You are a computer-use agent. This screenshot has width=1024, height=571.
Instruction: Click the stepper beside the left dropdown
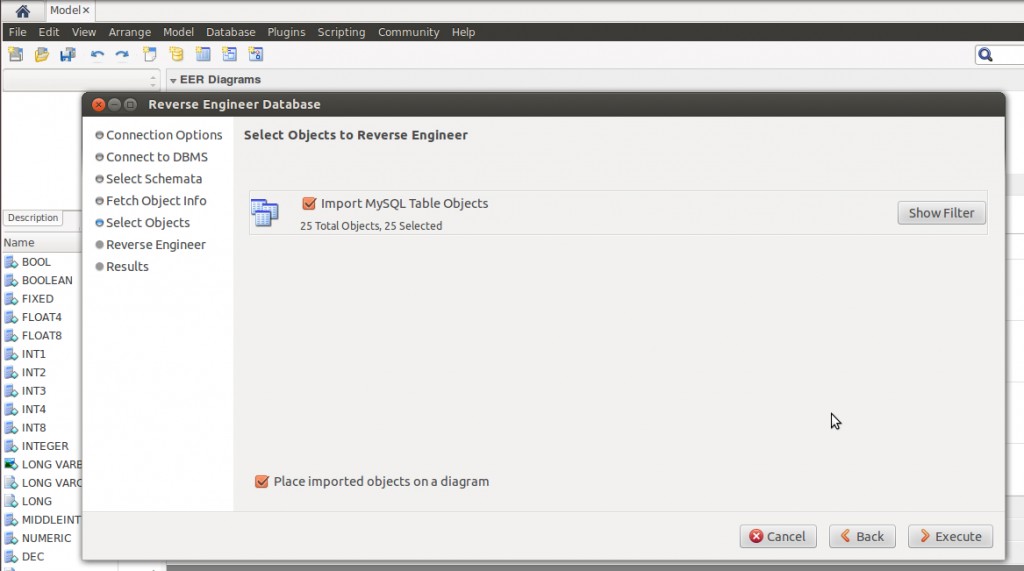coord(153,80)
